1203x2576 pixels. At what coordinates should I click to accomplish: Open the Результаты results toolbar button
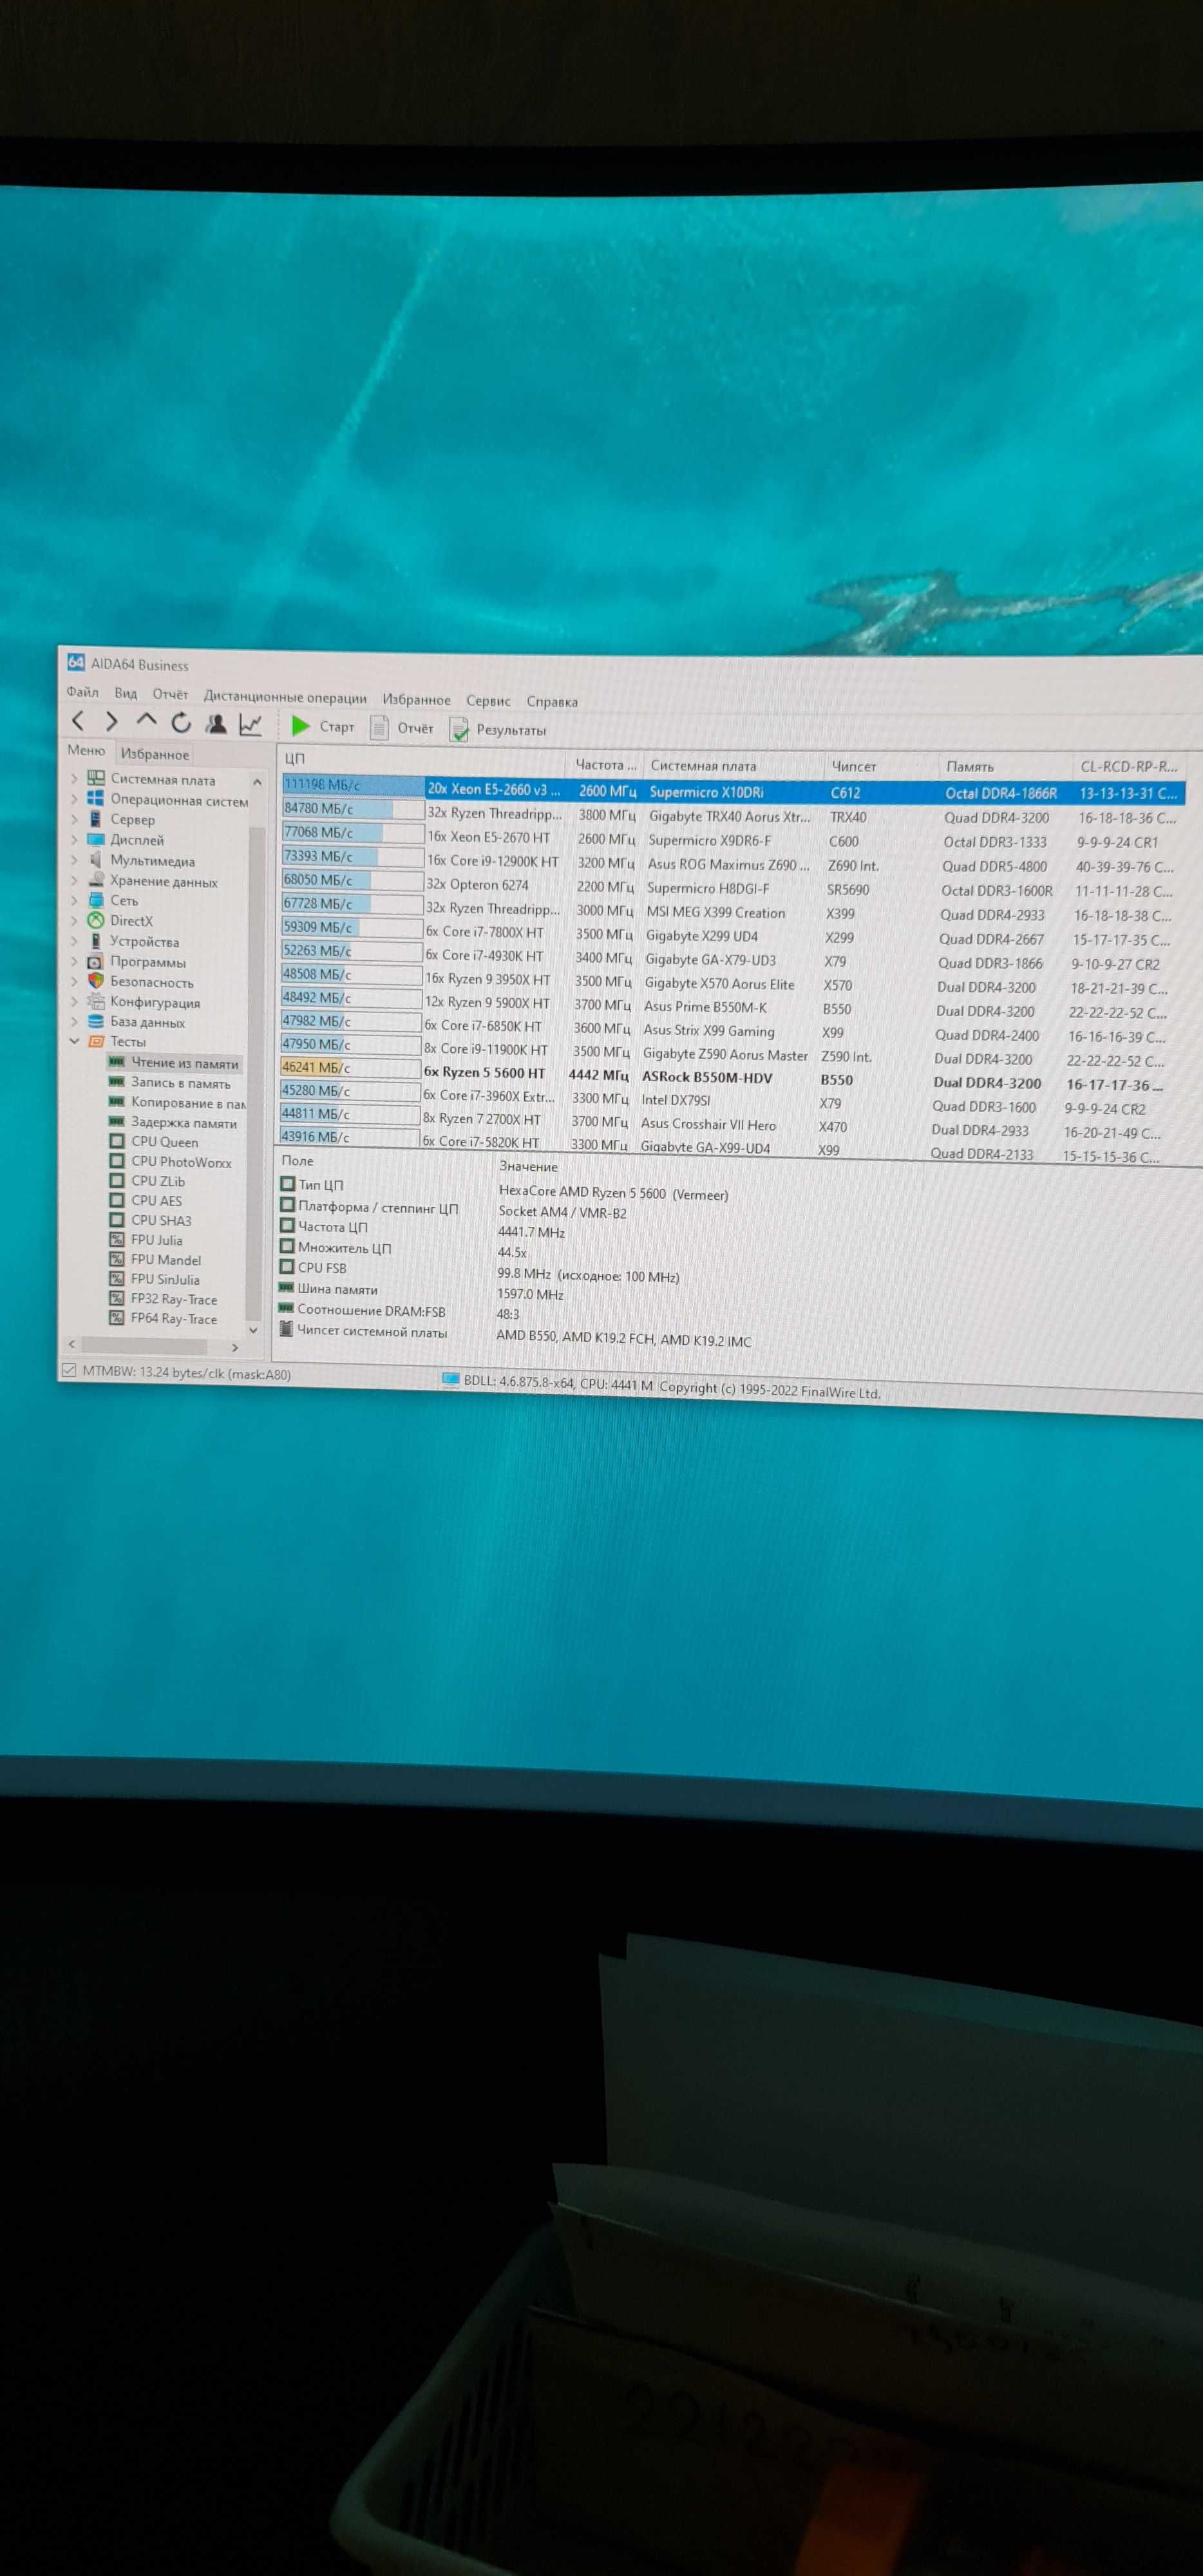[x=498, y=729]
